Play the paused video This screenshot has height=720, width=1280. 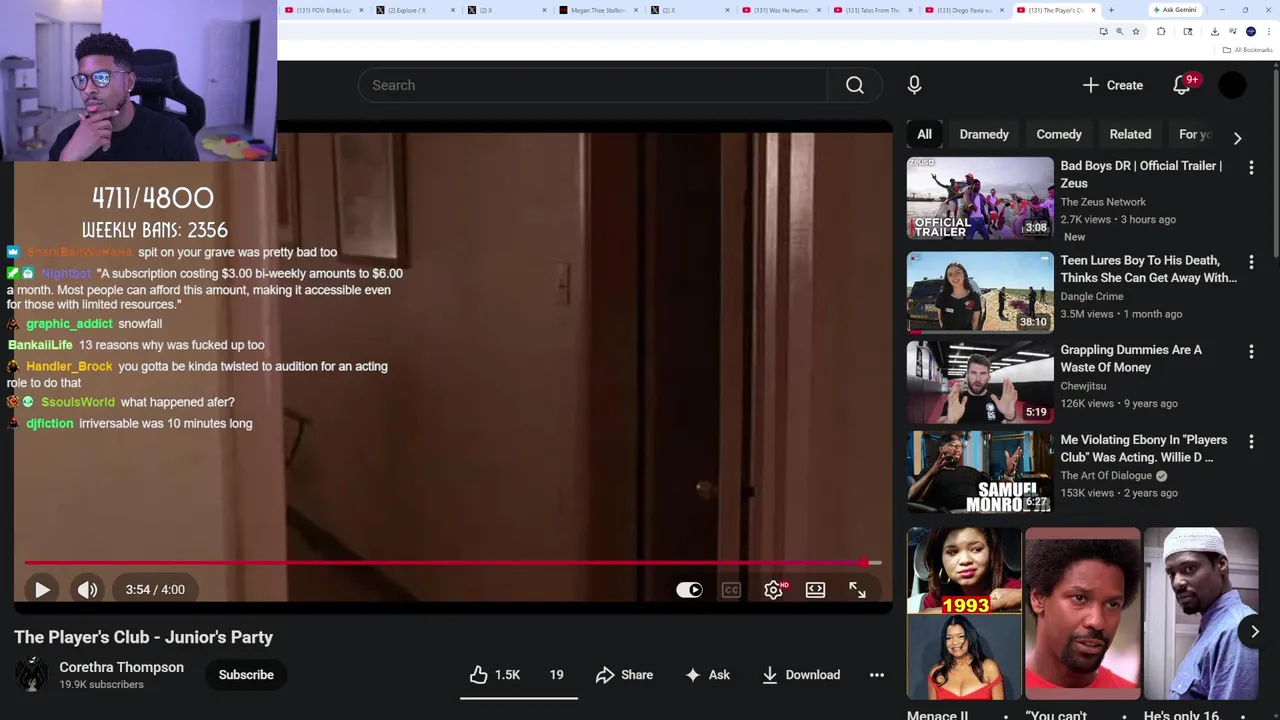click(42, 590)
